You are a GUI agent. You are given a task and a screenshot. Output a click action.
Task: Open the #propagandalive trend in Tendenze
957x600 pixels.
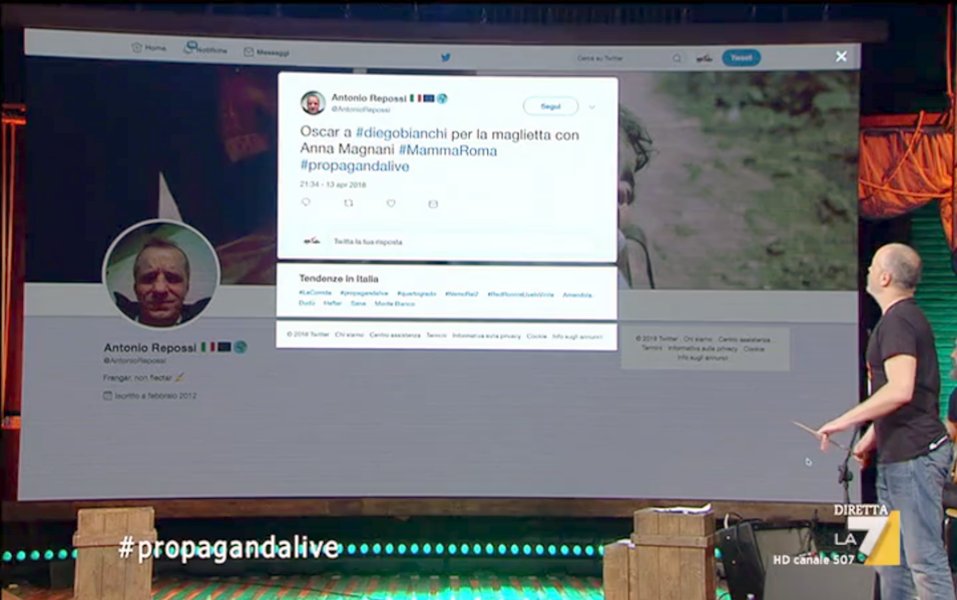pos(364,294)
